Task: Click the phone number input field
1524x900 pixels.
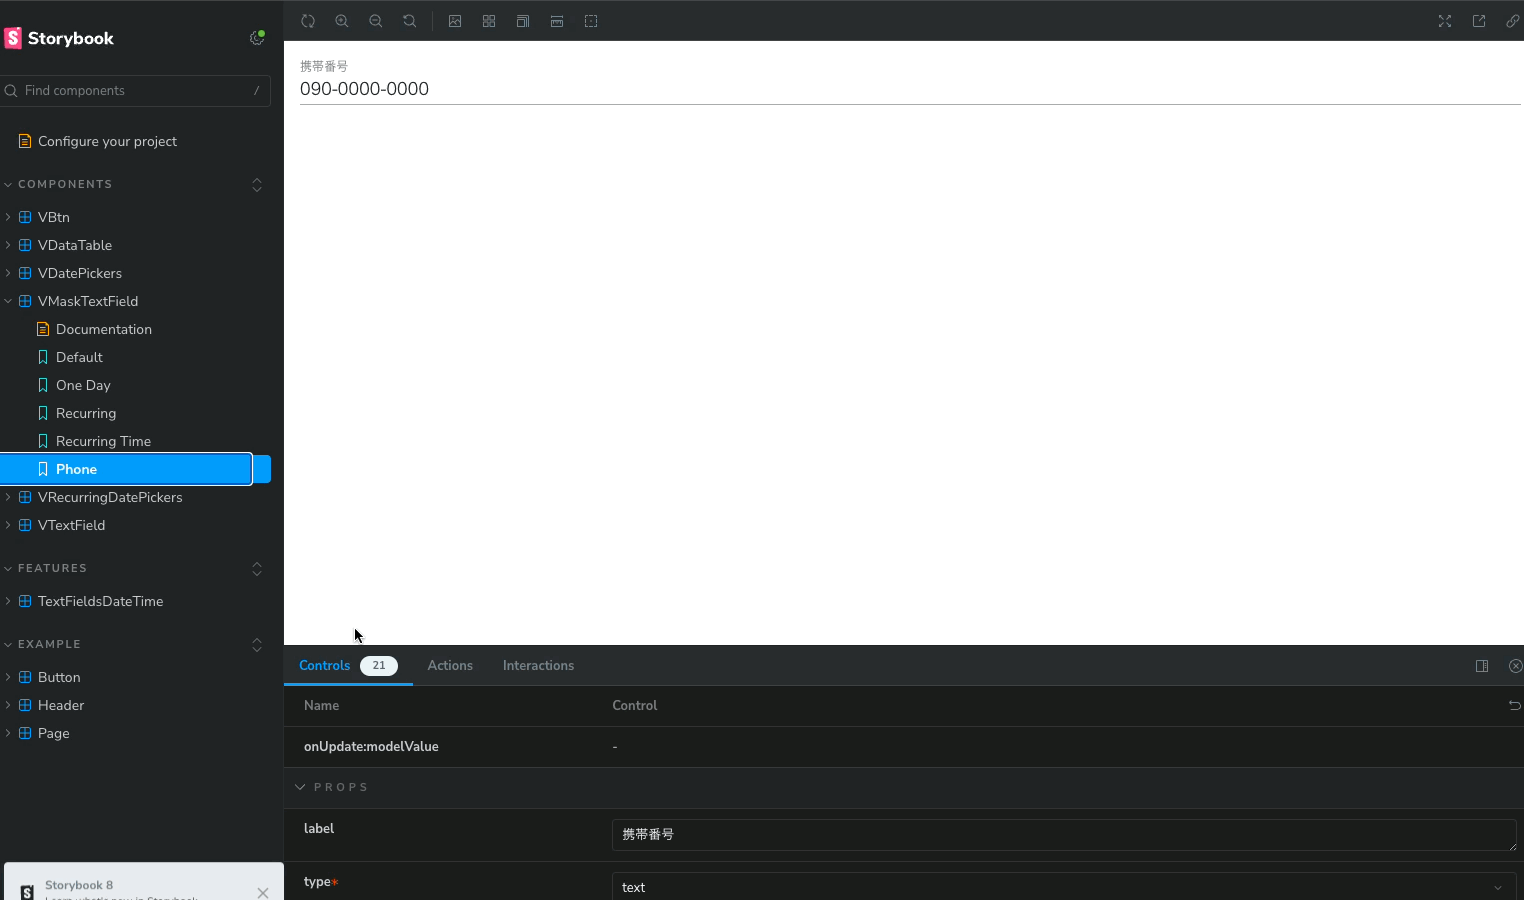Action: pos(910,89)
